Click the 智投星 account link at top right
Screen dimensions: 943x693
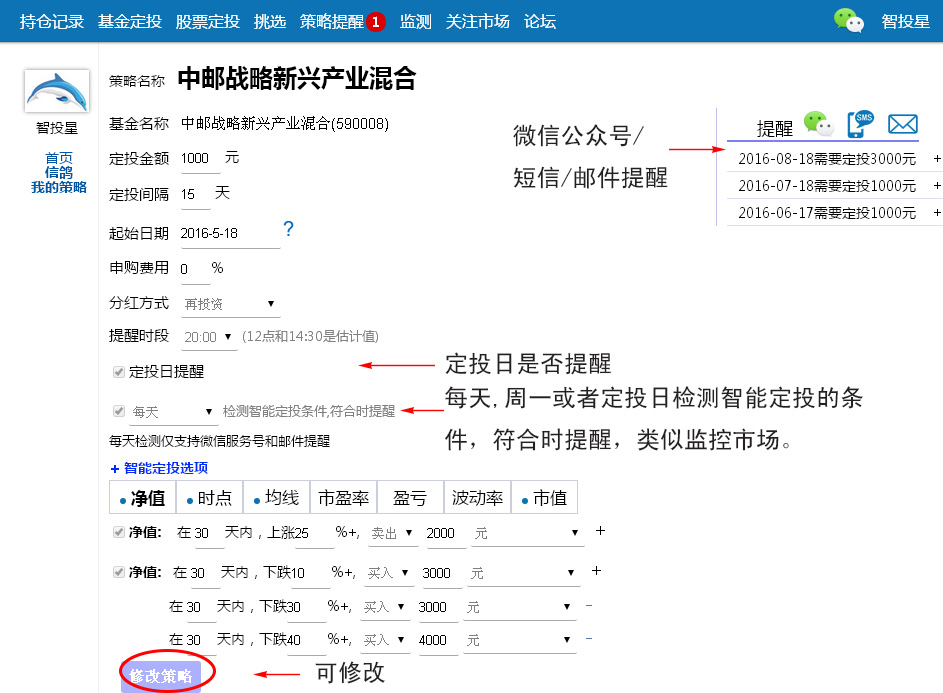(906, 22)
